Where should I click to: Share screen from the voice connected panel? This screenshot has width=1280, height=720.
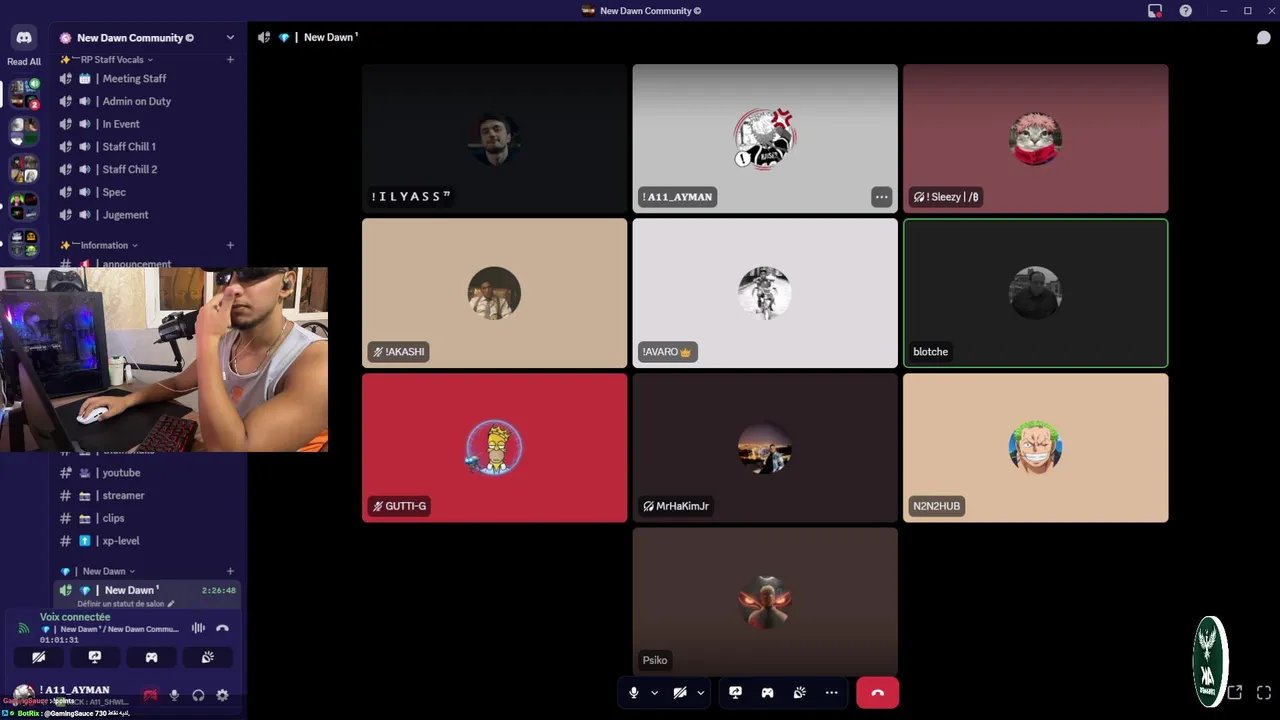pyautogui.click(x=95, y=657)
